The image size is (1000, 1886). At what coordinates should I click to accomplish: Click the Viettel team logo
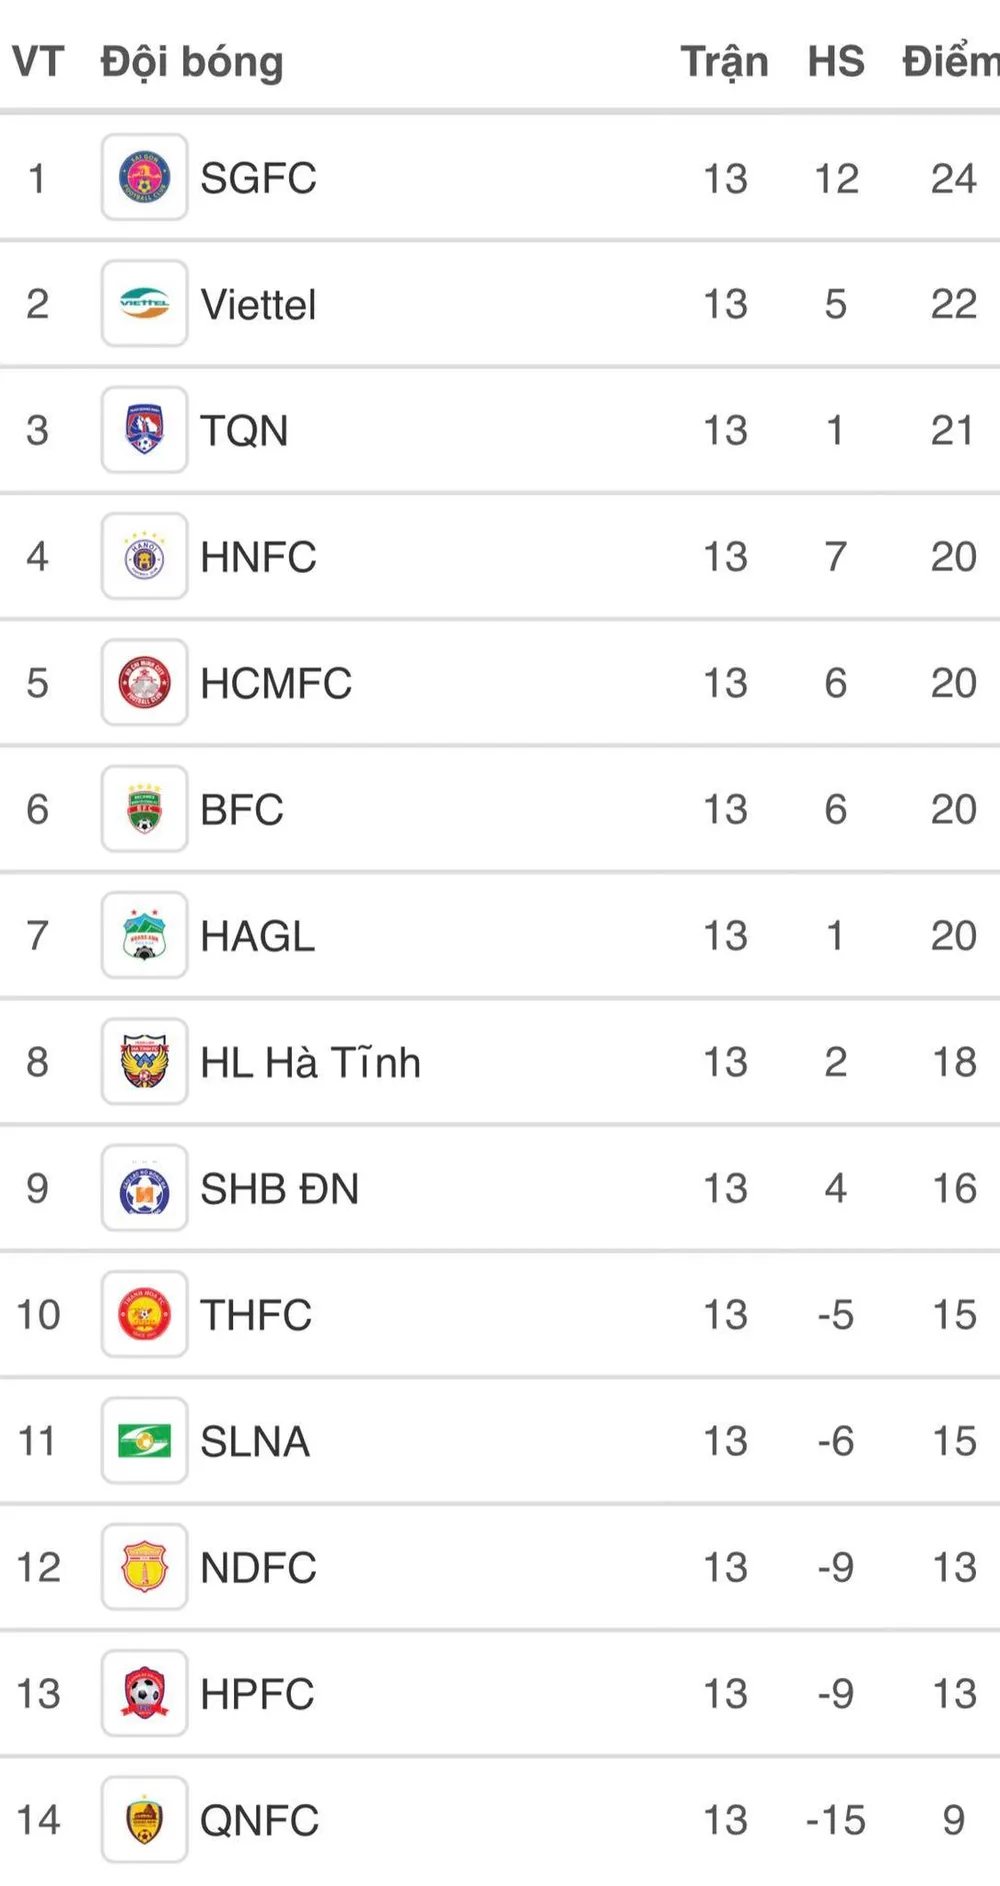pyautogui.click(x=144, y=304)
